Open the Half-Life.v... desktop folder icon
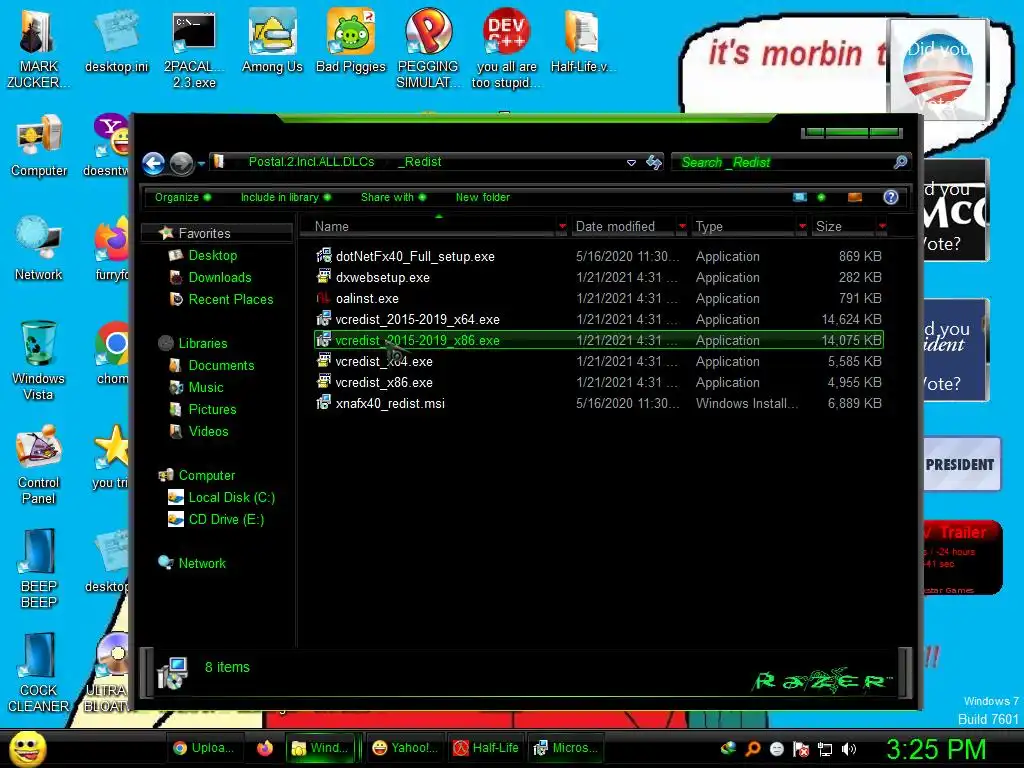The width and height of the screenshot is (1024, 768). pyautogui.click(x=583, y=40)
